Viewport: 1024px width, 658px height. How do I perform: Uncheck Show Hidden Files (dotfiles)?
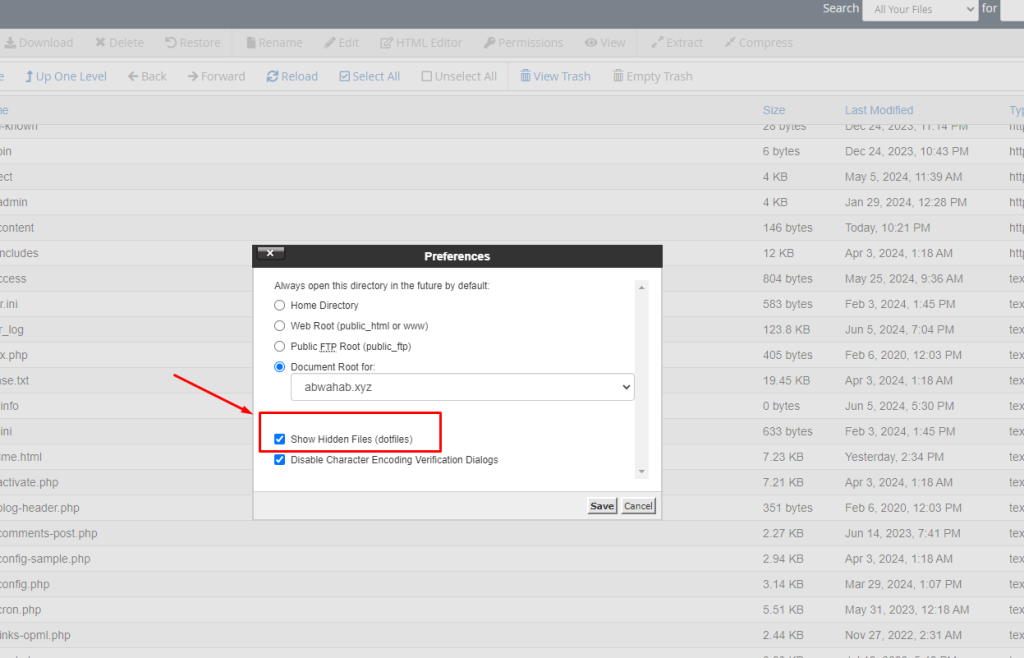click(x=280, y=439)
